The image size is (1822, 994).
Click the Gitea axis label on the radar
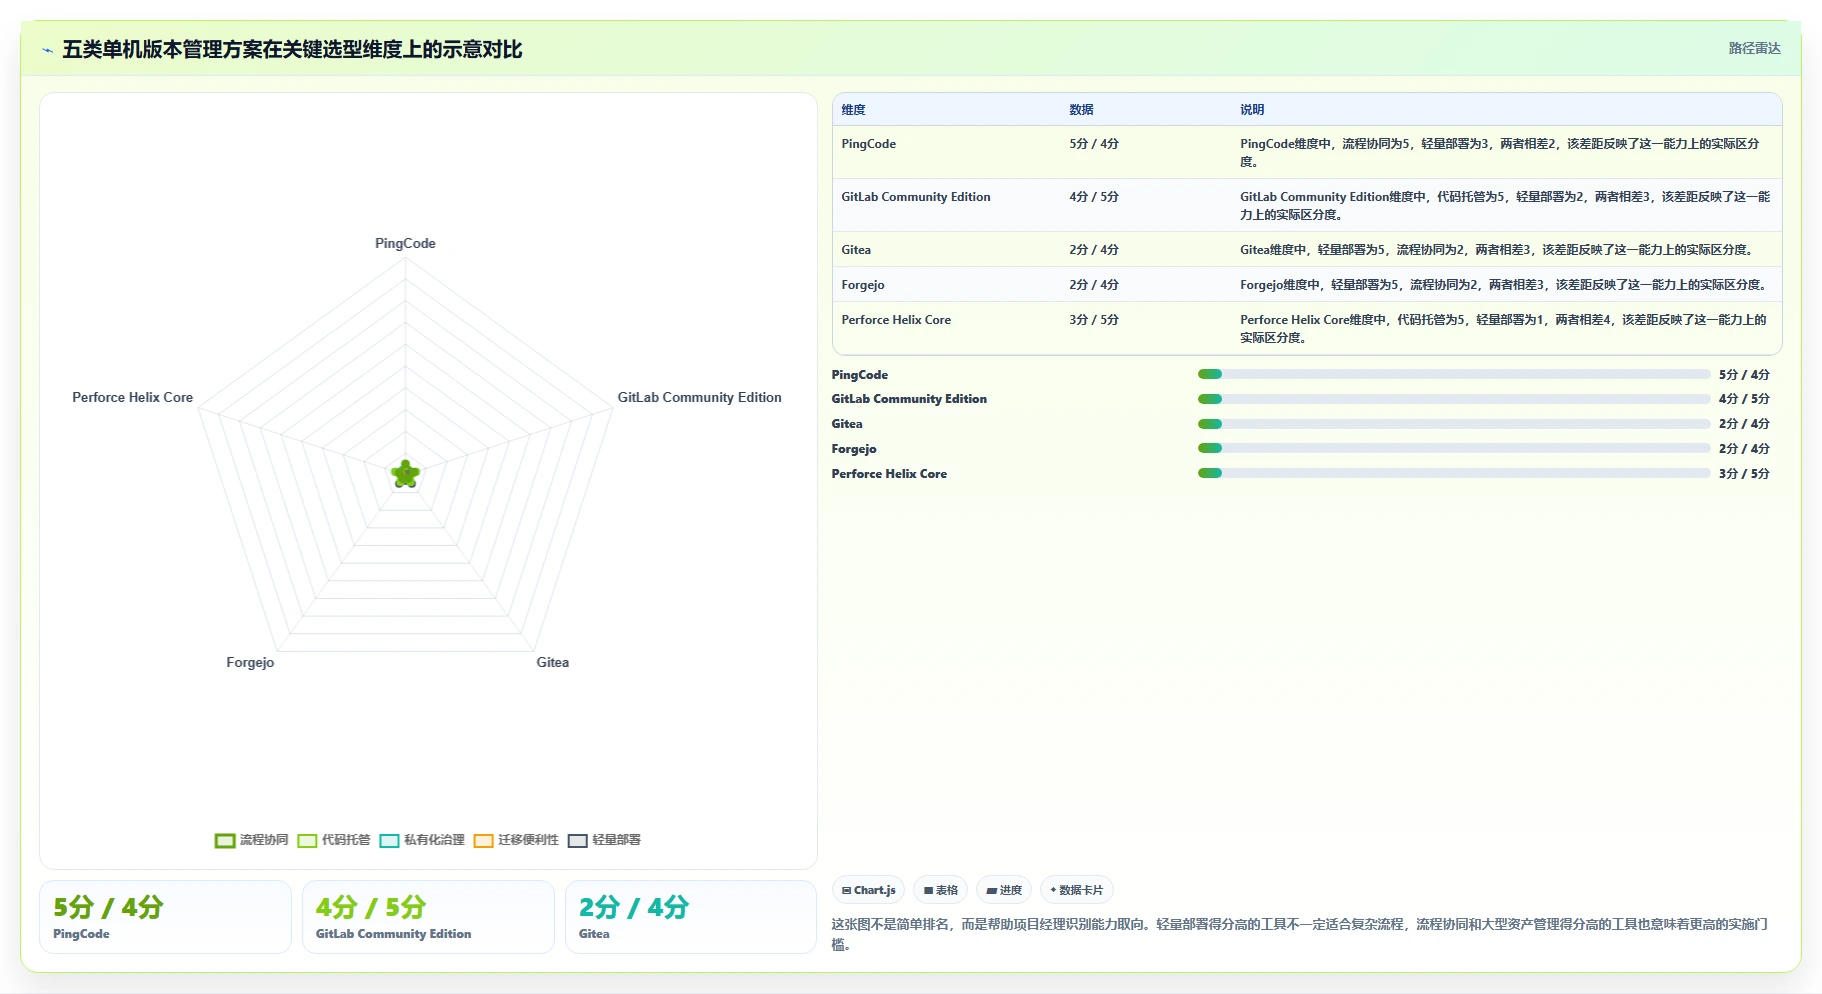point(552,662)
